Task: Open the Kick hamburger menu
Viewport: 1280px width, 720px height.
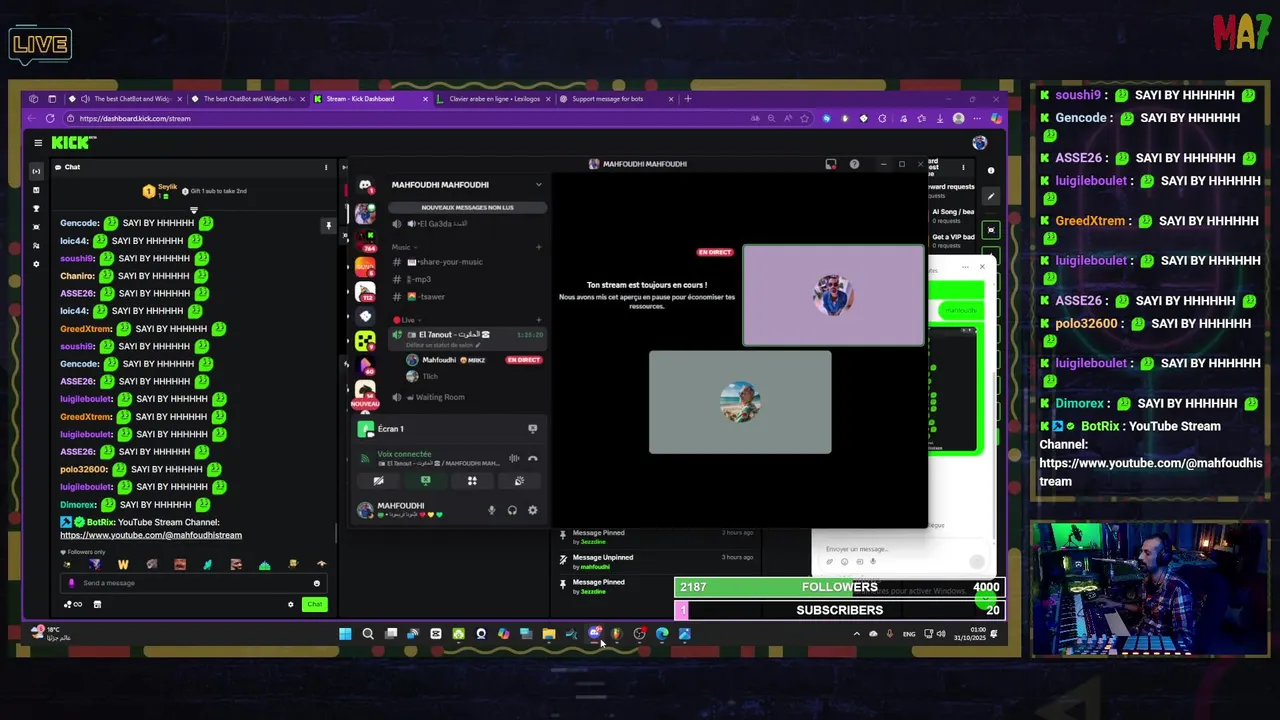Action: (x=38, y=143)
